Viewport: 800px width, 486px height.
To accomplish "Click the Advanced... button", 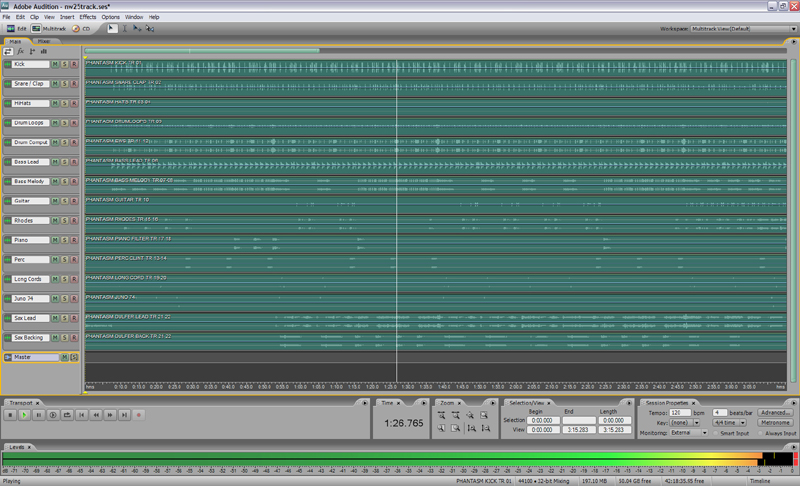I will point(776,413).
